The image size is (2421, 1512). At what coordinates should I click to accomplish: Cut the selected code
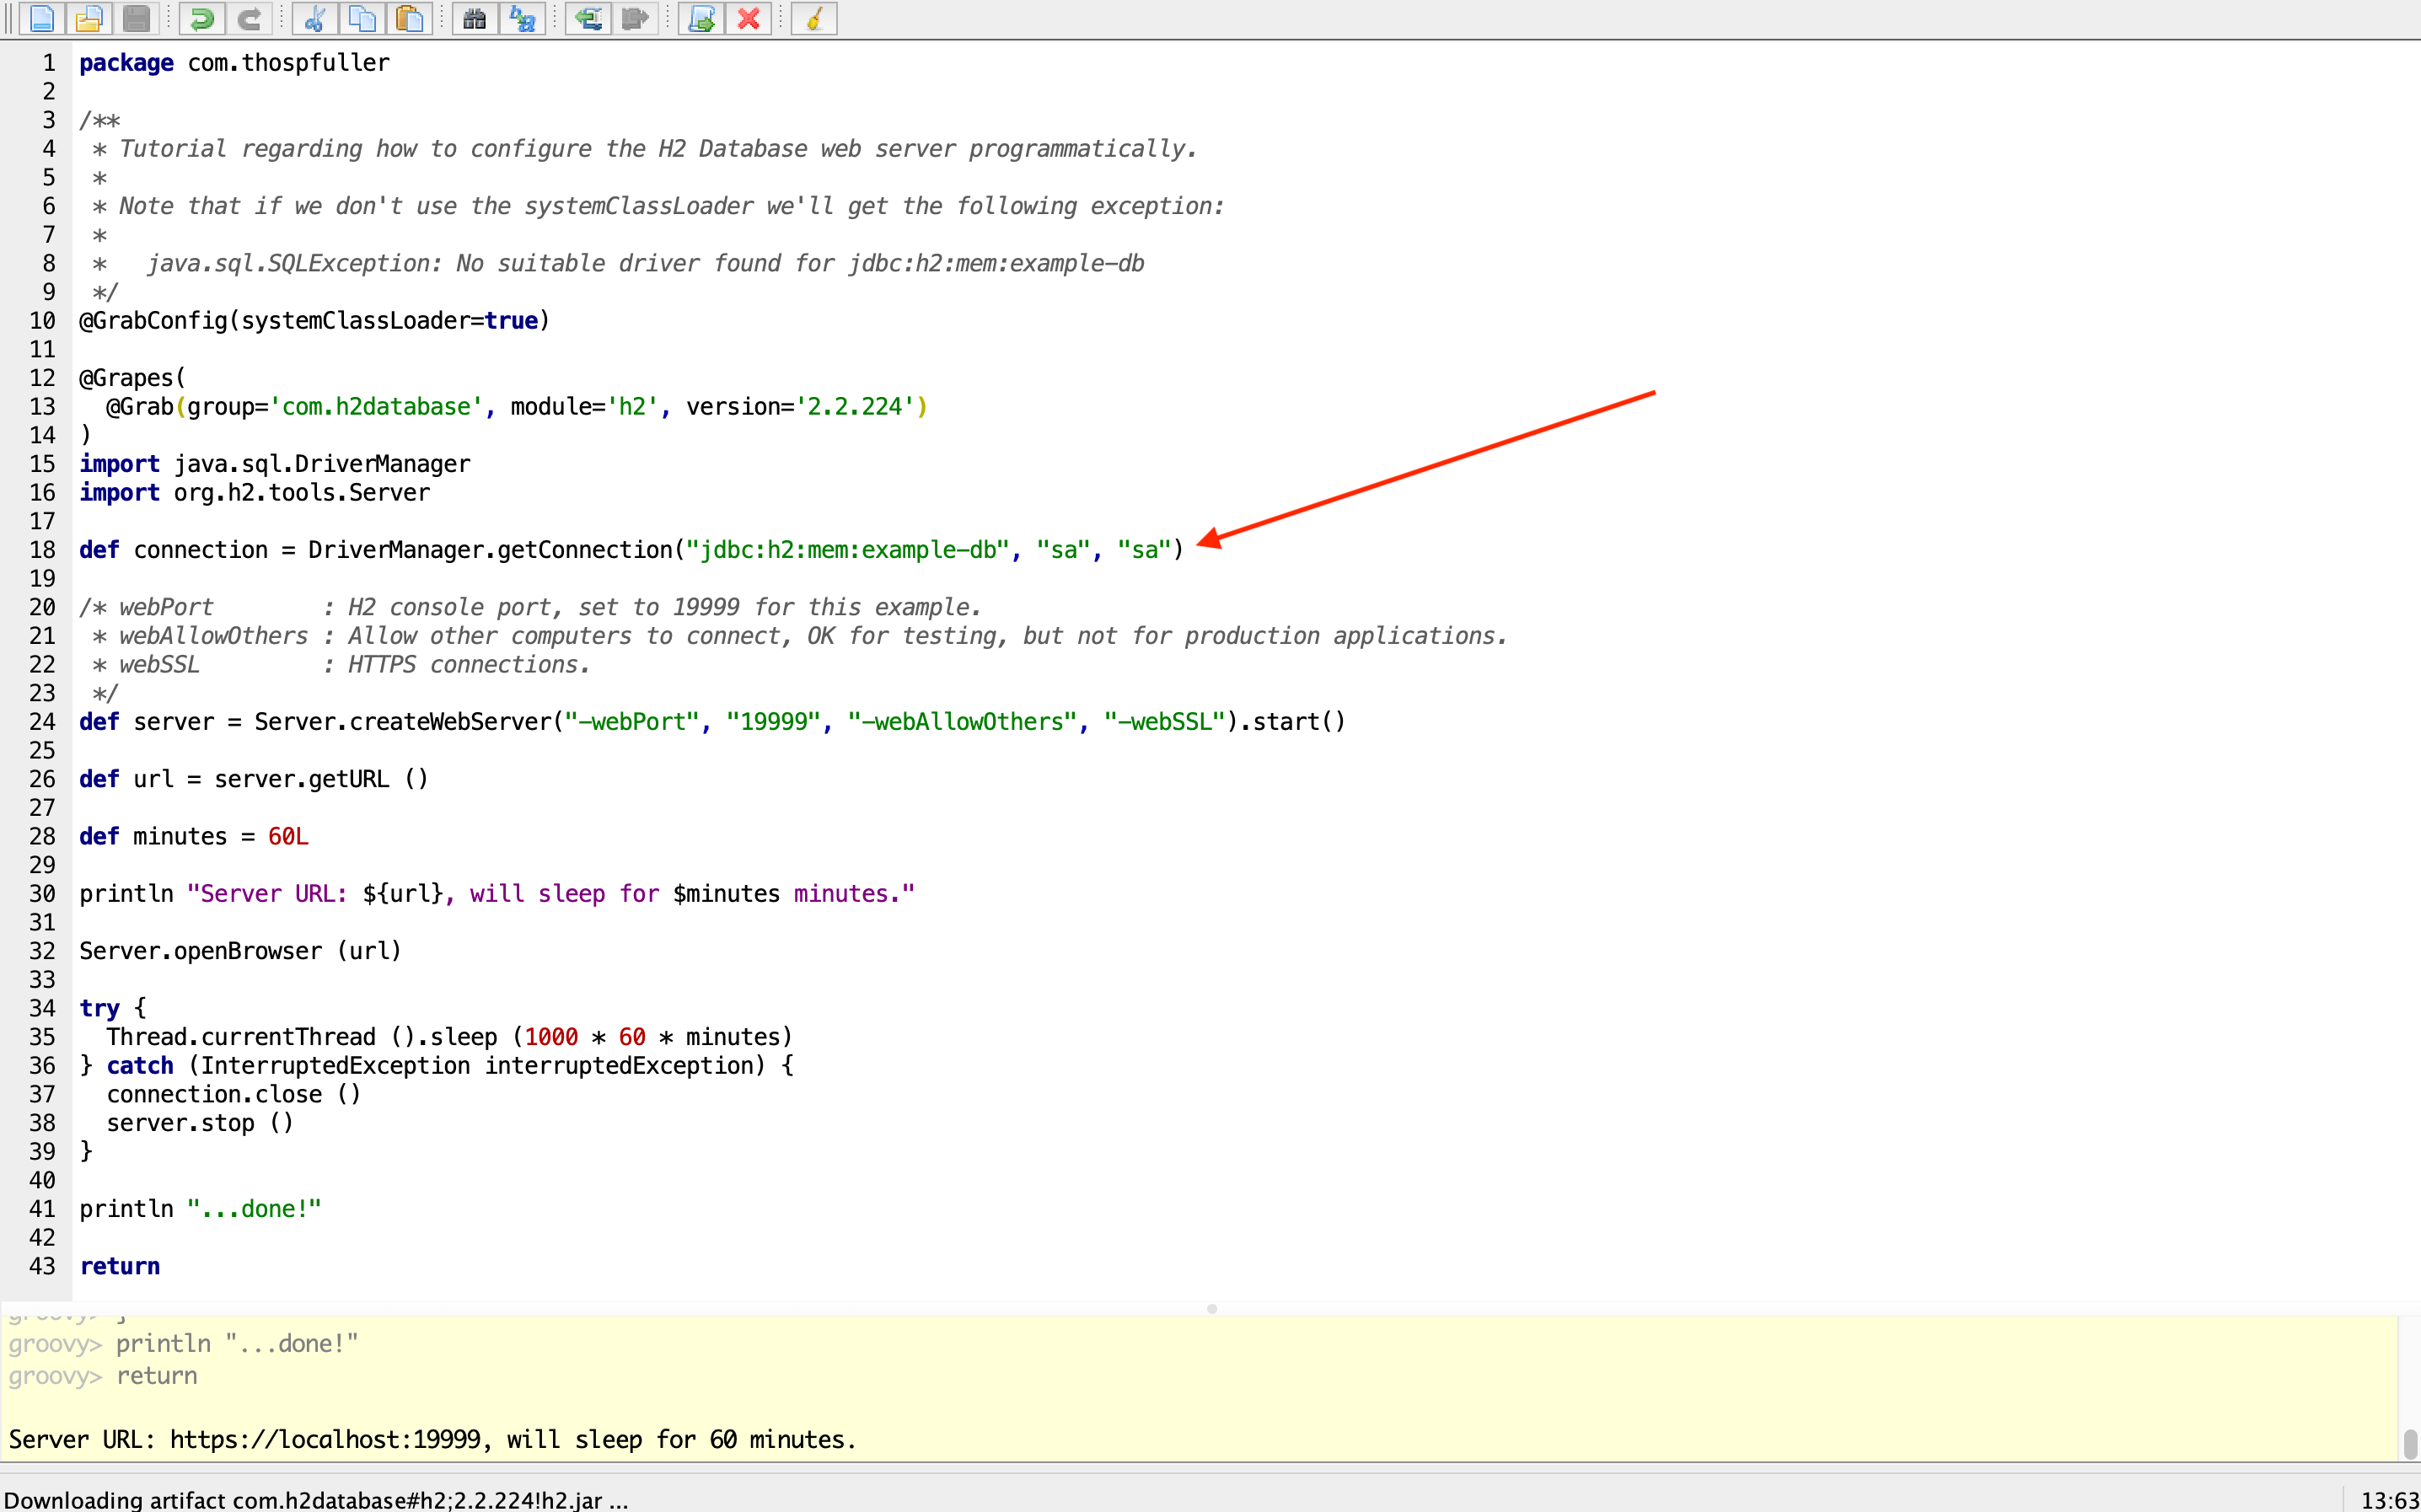click(315, 18)
